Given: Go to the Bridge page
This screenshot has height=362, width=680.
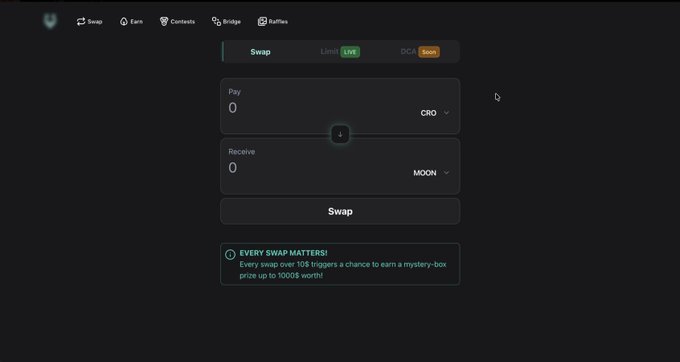Looking at the screenshot, I should (226, 22).
